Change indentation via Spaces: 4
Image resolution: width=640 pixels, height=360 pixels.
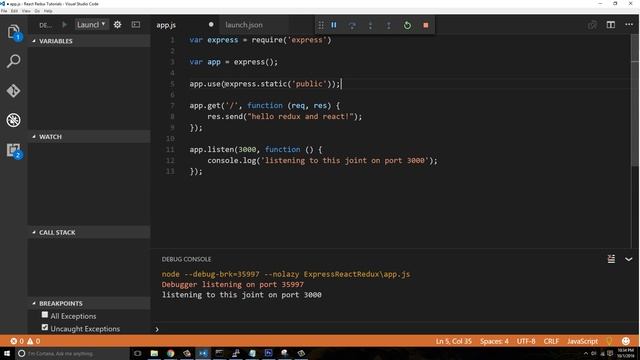click(x=494, y=341)
